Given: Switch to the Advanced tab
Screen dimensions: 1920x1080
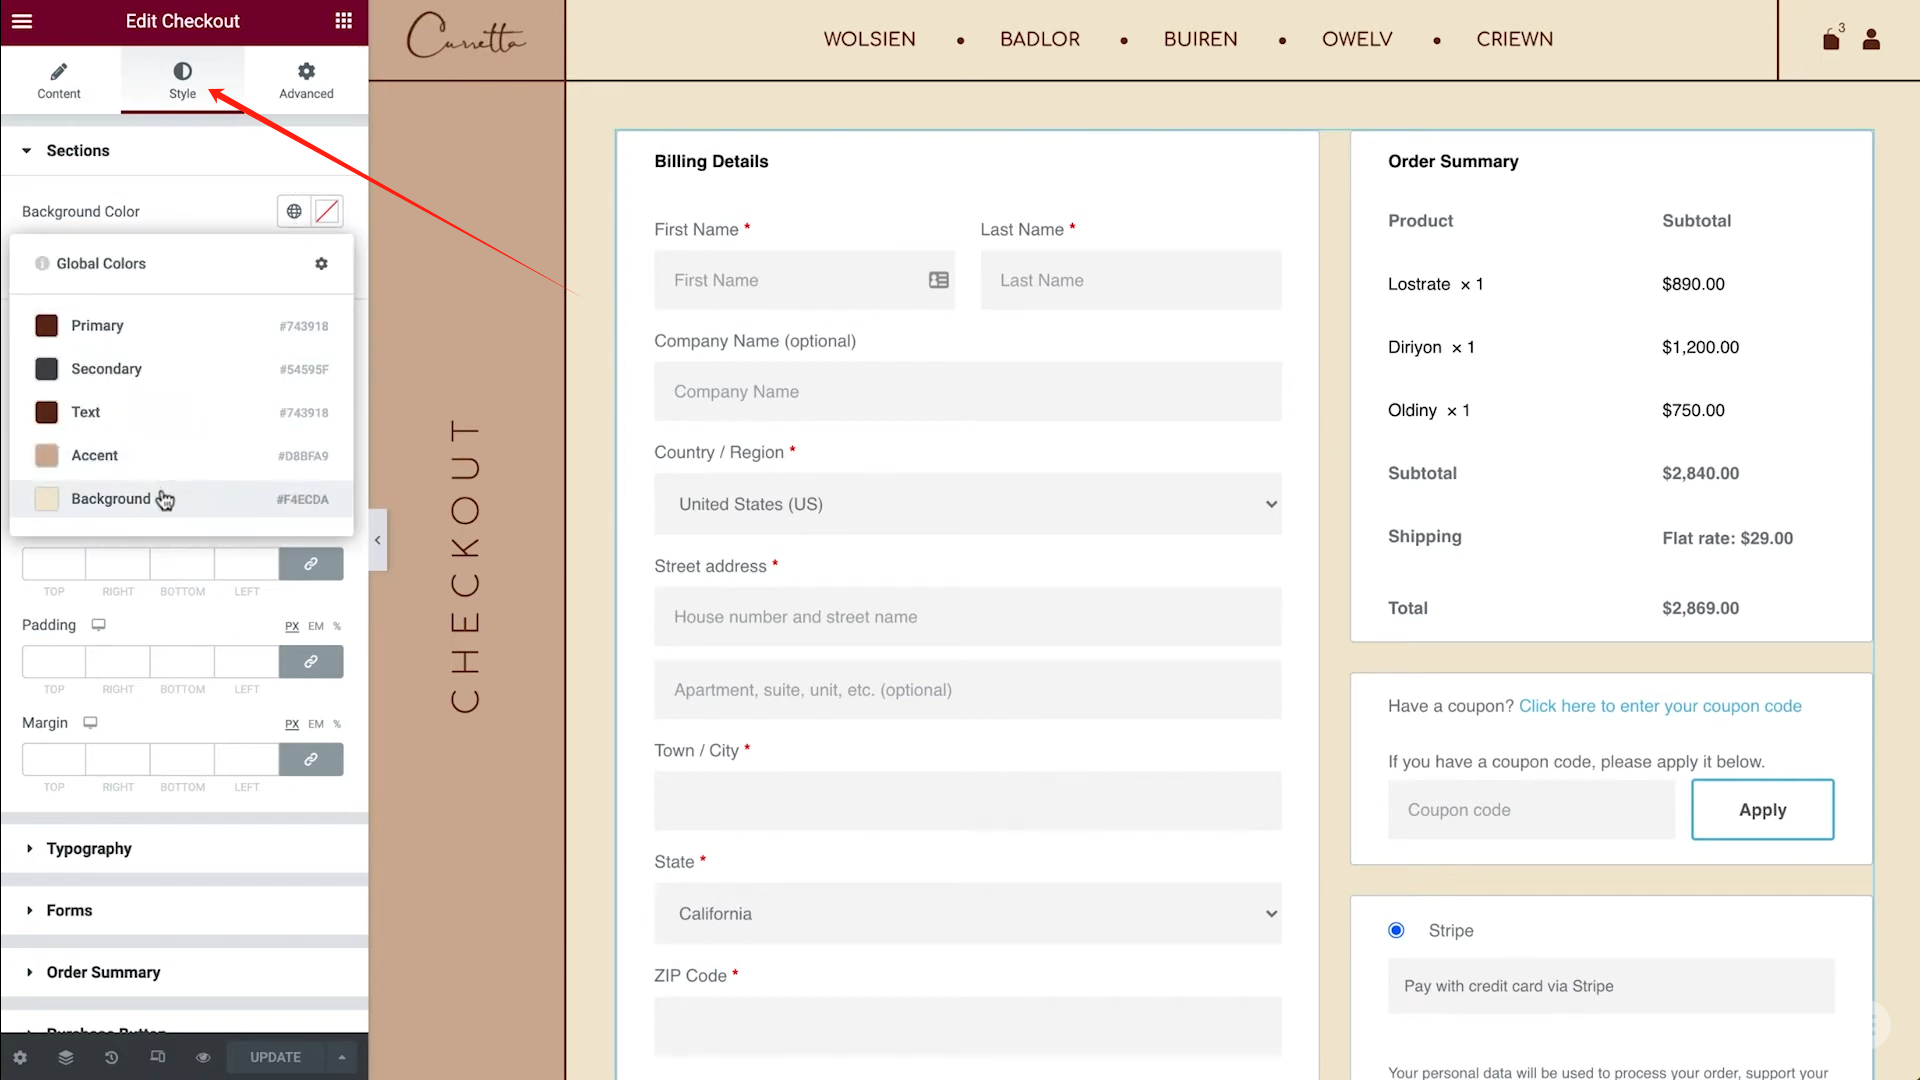Looking at the screenshot, I should 305,80.
